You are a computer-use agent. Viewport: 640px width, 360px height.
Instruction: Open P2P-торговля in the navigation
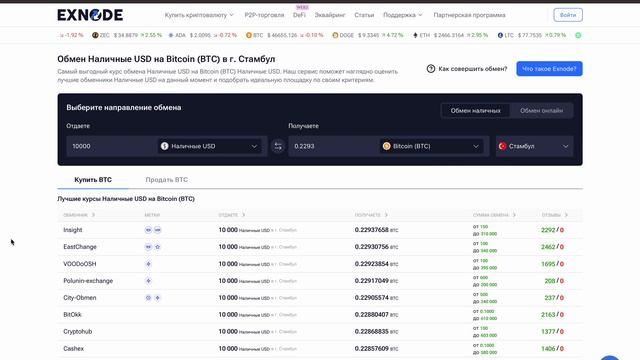click(x=264, y=15)
